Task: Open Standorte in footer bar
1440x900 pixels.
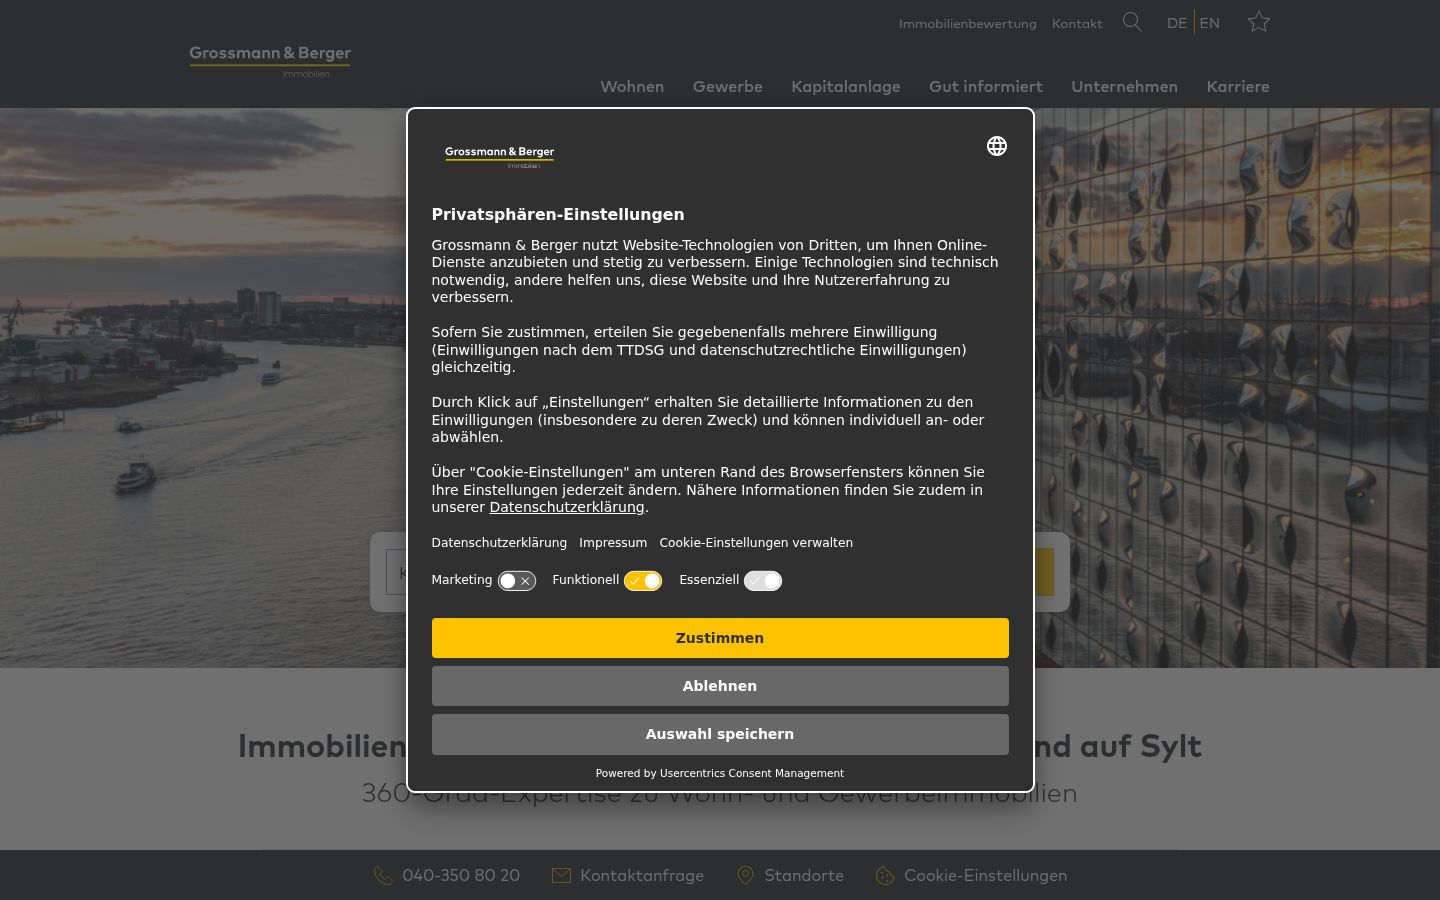Action: (x=804, y=876)
